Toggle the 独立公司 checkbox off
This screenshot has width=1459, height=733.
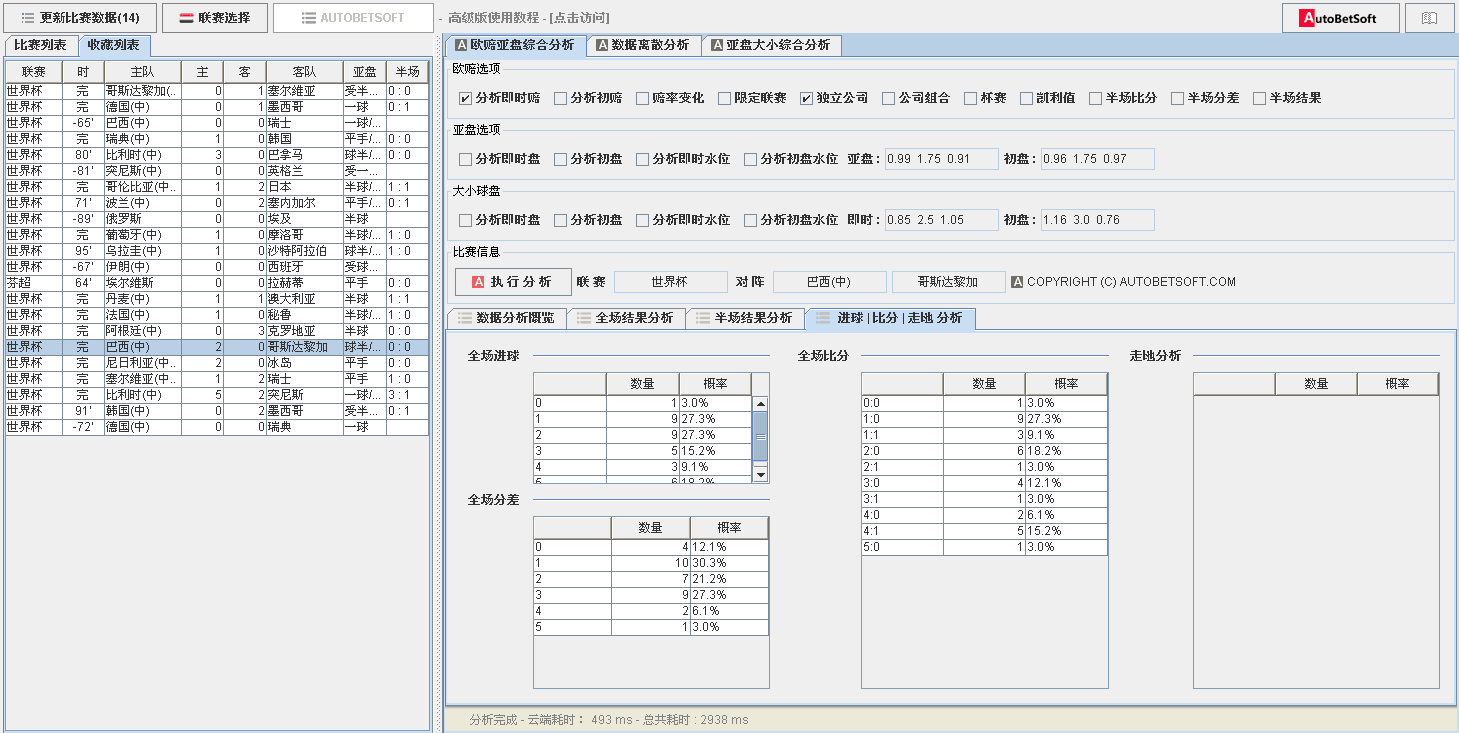tap(807, 98)
